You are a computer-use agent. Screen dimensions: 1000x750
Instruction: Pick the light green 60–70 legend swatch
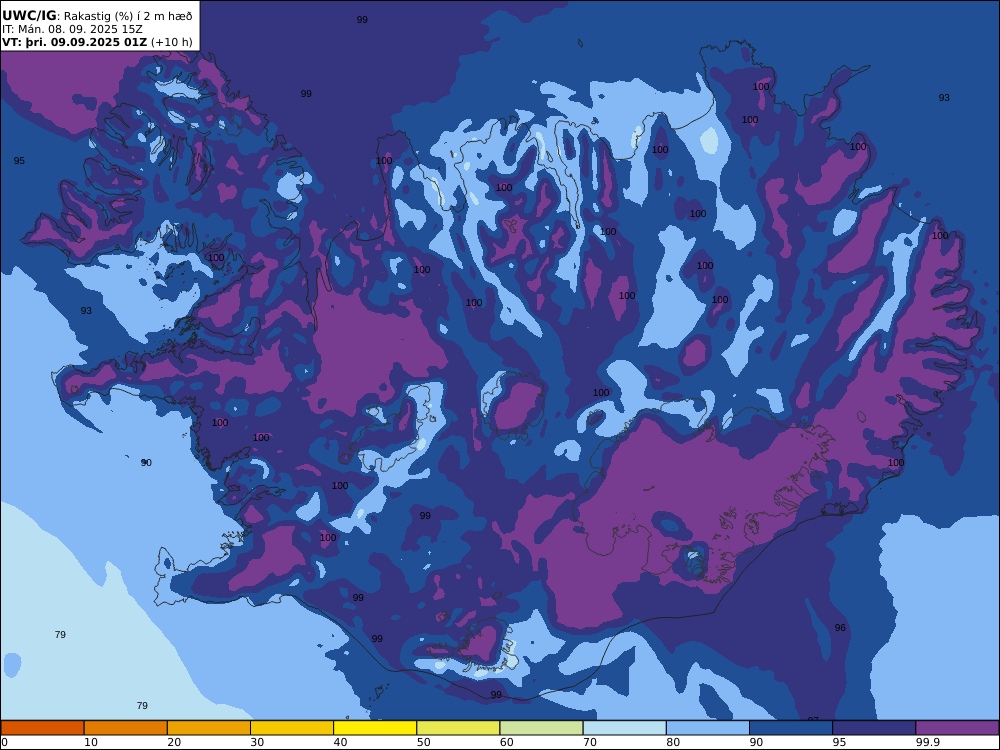(x=541, y=728)
